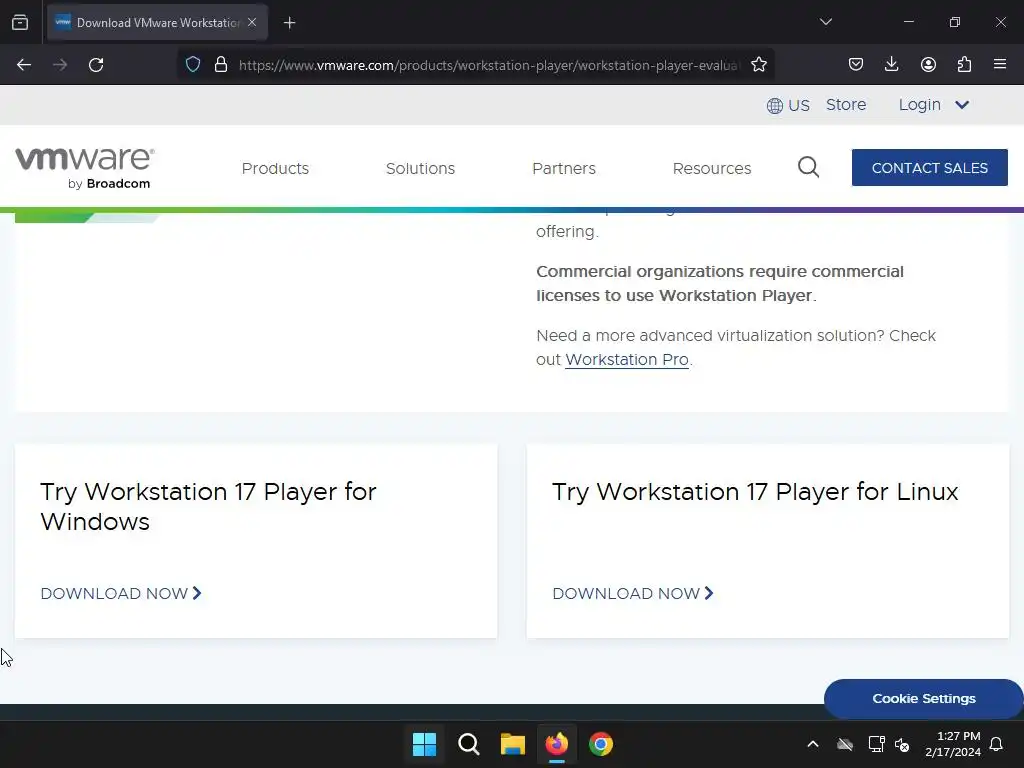Click the Firefox taskbar icon
Viewport: 1024px width, 768px height.
coord(556,744)
